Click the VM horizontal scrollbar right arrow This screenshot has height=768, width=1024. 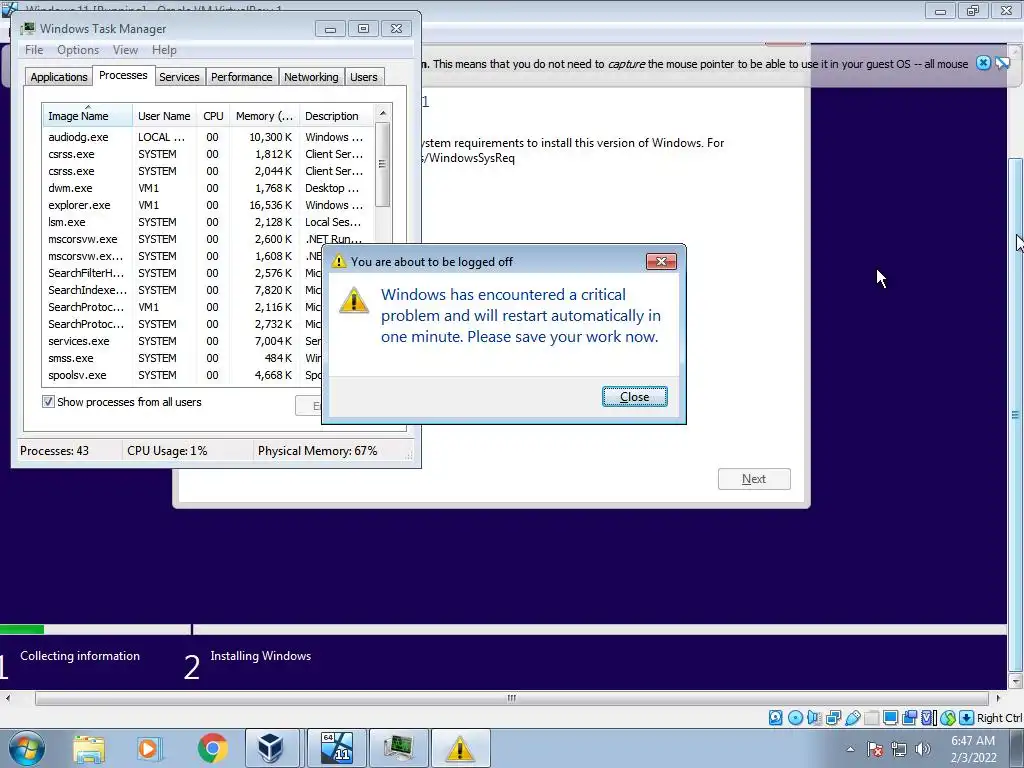998,698
